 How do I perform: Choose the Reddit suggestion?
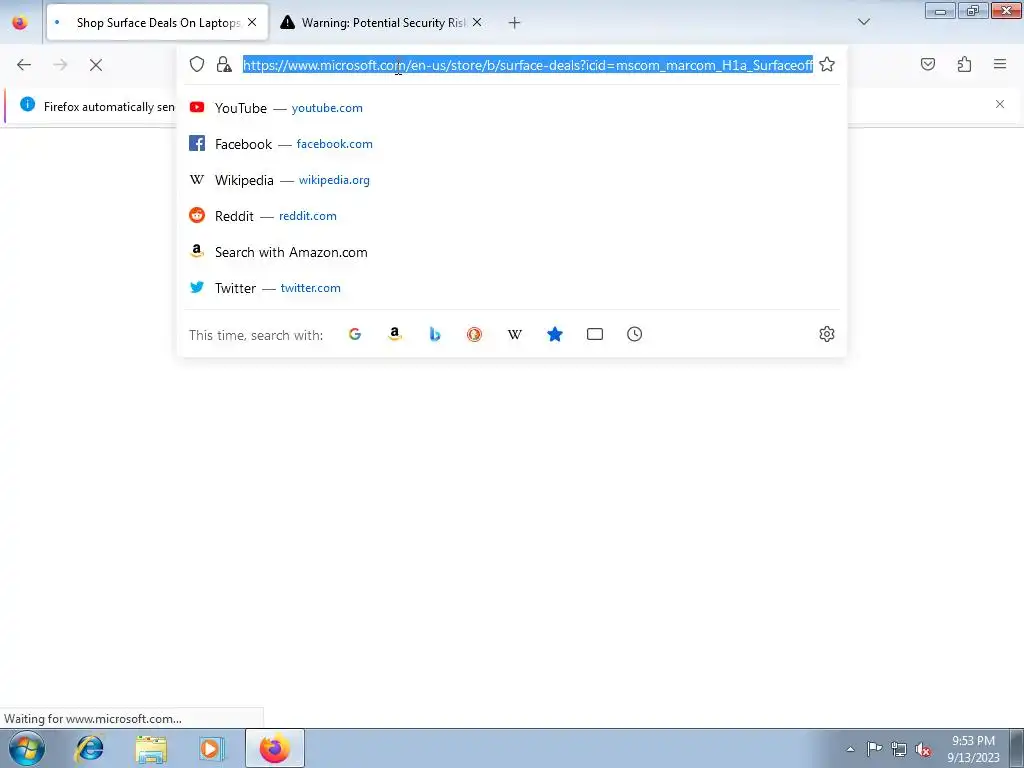click(x=512, y=216)
